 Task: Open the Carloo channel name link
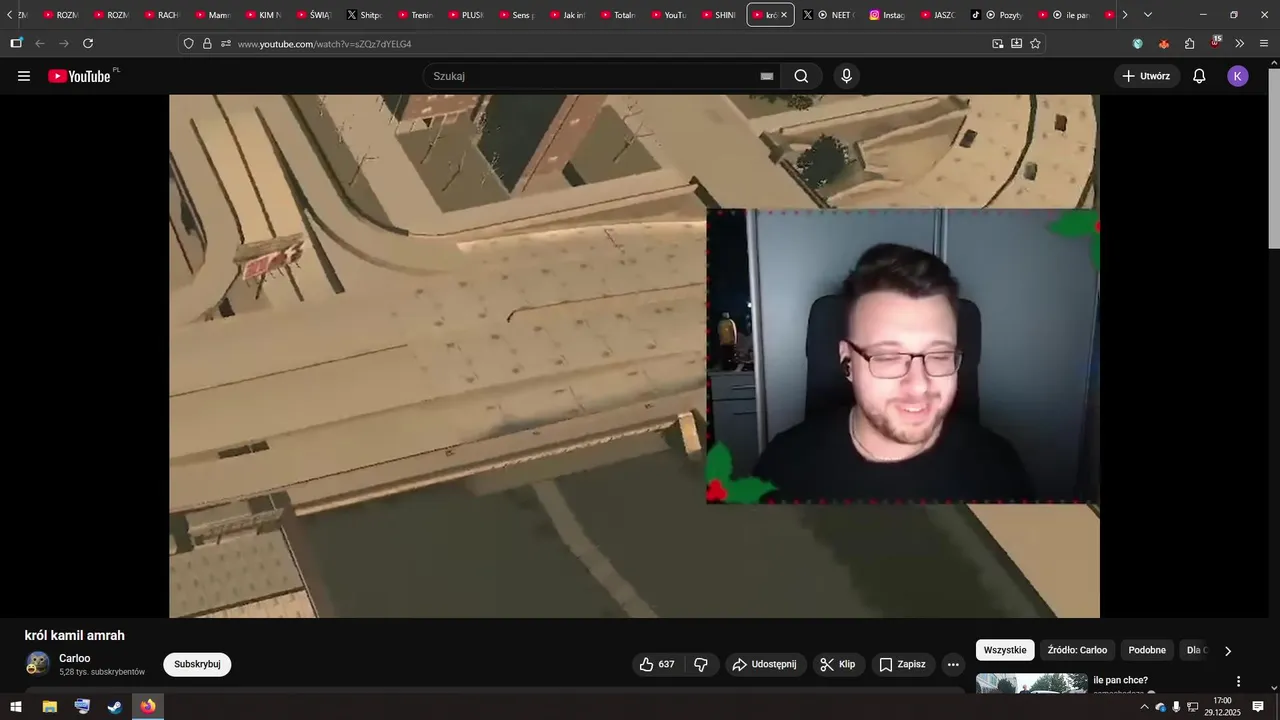point(75,658)
